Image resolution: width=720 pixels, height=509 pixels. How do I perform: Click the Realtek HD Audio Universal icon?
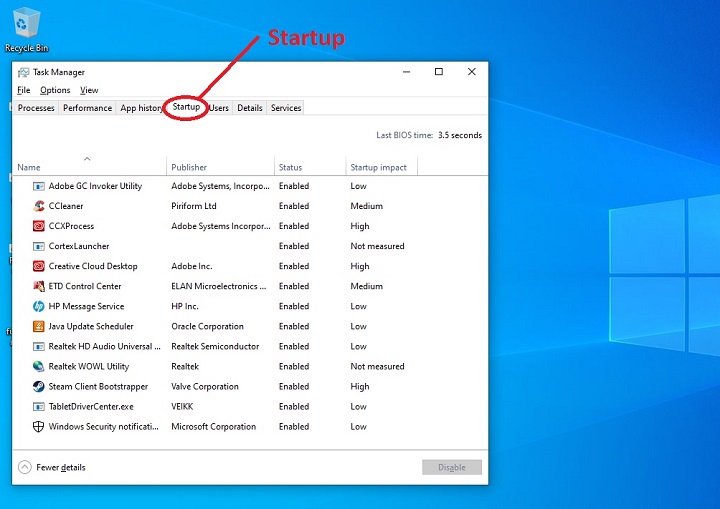(x=39, y=346)
